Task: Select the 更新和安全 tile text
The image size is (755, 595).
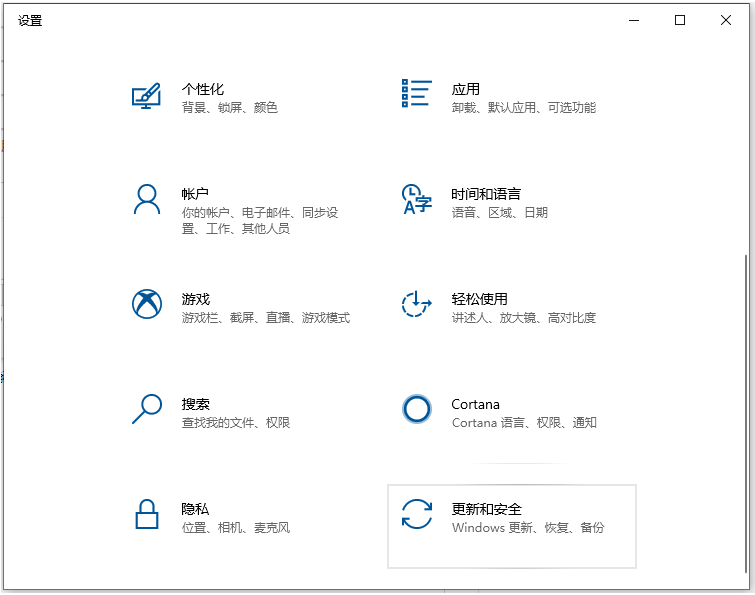Action: [x=486, y=509]
